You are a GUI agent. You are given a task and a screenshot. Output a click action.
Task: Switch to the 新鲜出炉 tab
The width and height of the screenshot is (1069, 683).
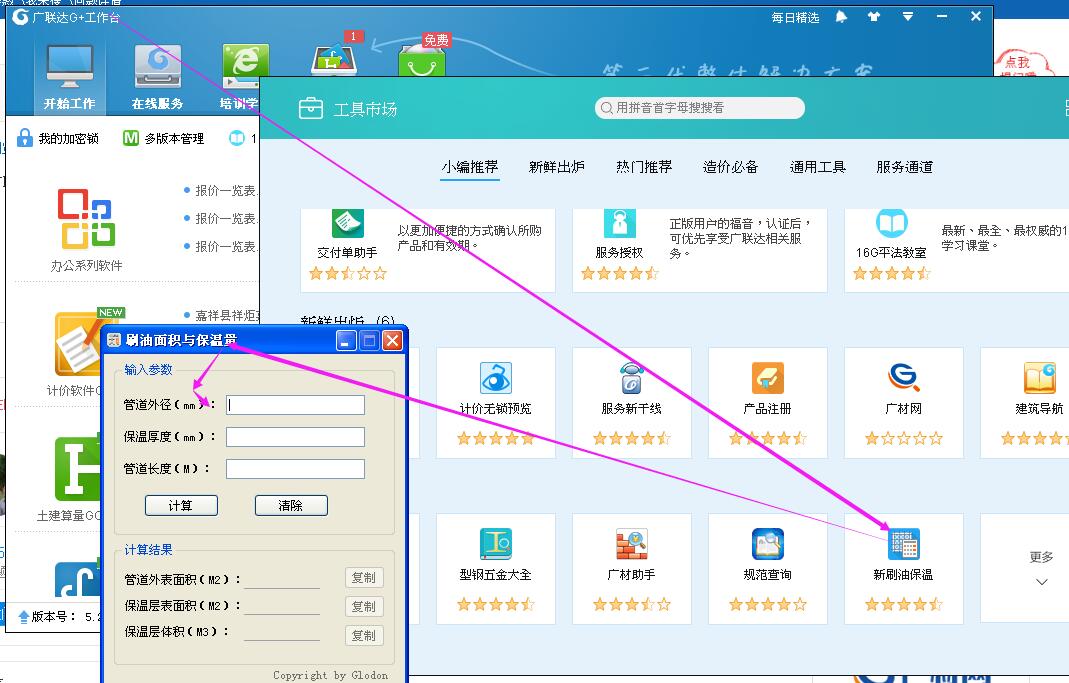point(557,167)
